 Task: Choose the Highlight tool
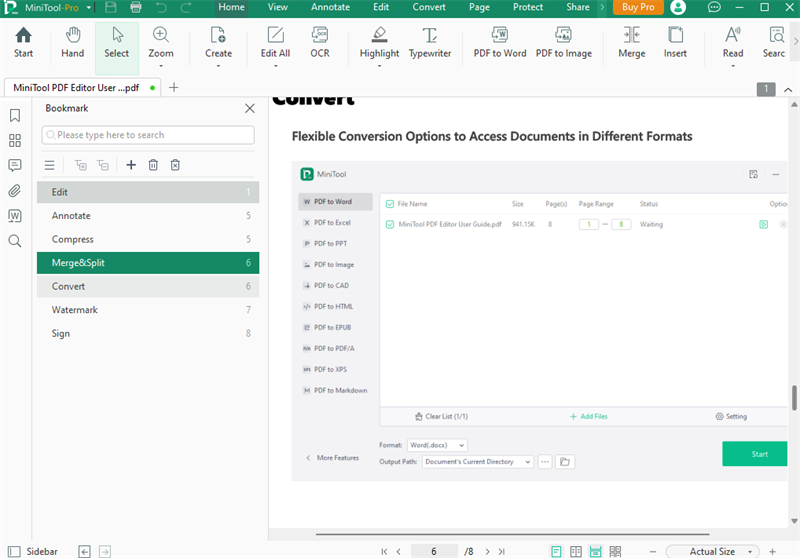tap(379, 43)
